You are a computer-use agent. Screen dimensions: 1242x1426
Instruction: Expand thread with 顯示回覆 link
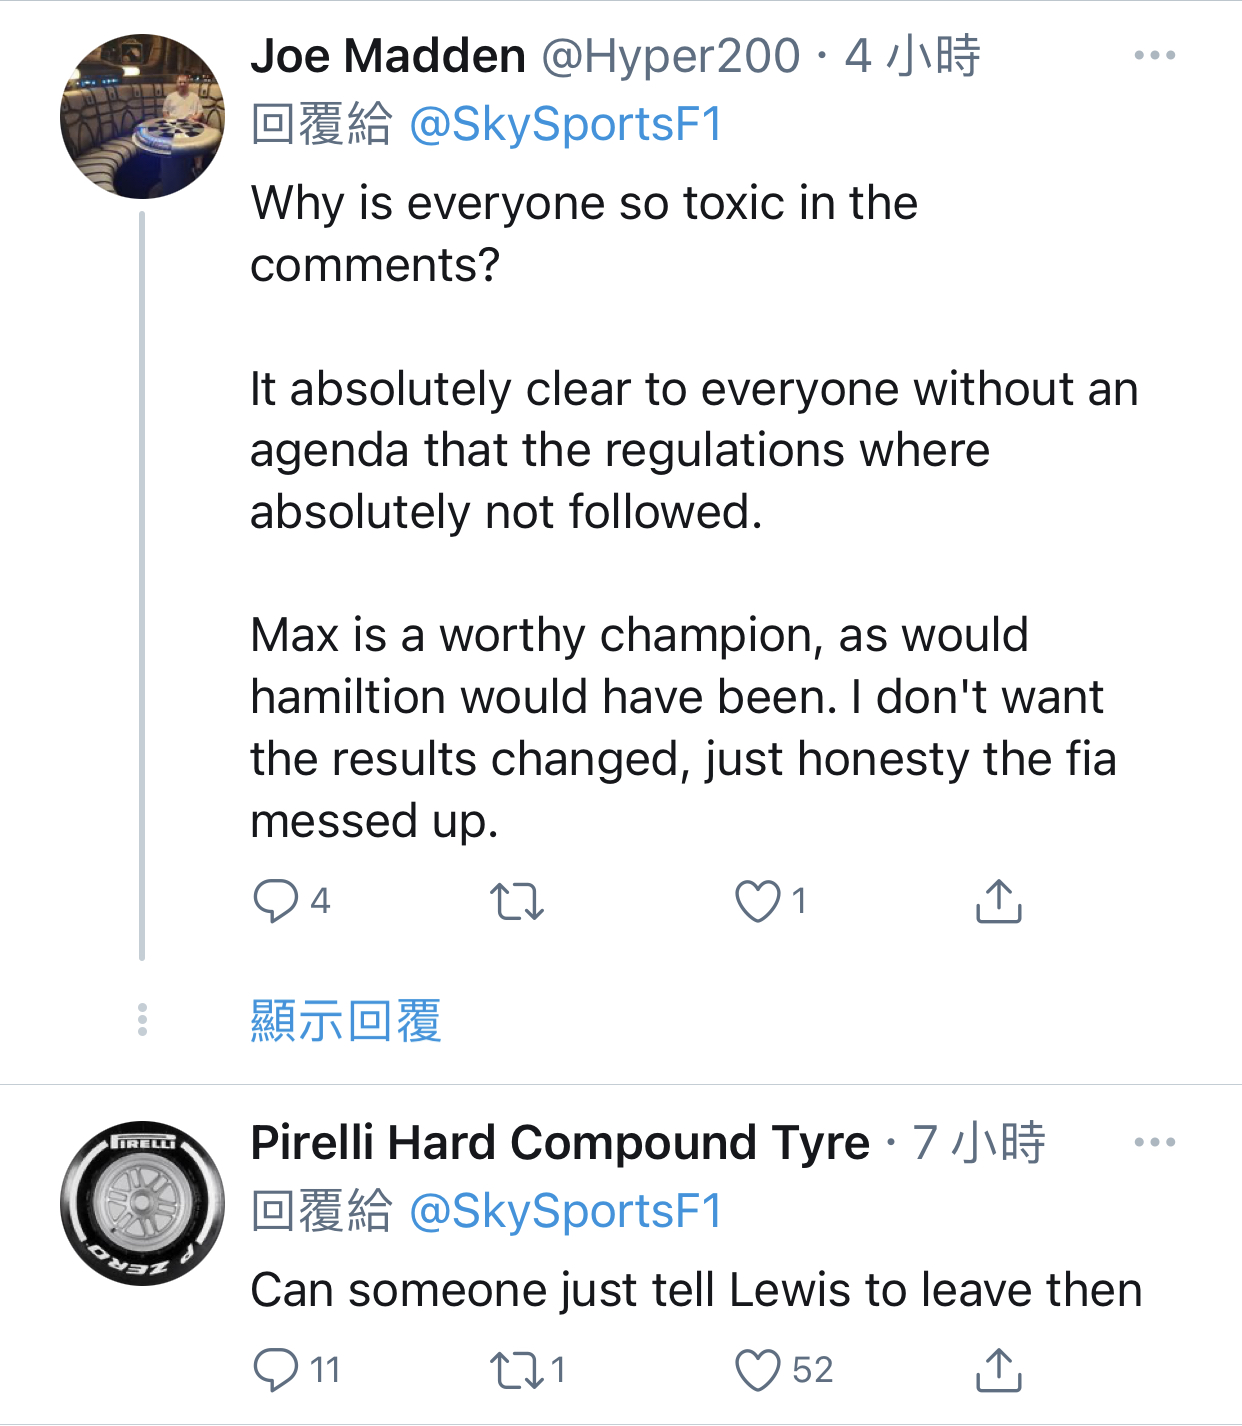(x=346, y=1021)
